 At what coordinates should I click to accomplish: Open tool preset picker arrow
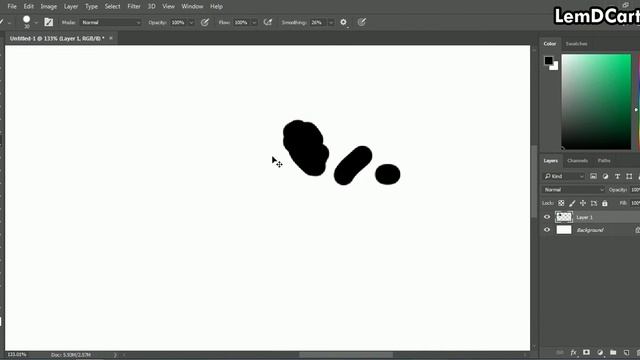pyautogui.click(x=9, y=23)
